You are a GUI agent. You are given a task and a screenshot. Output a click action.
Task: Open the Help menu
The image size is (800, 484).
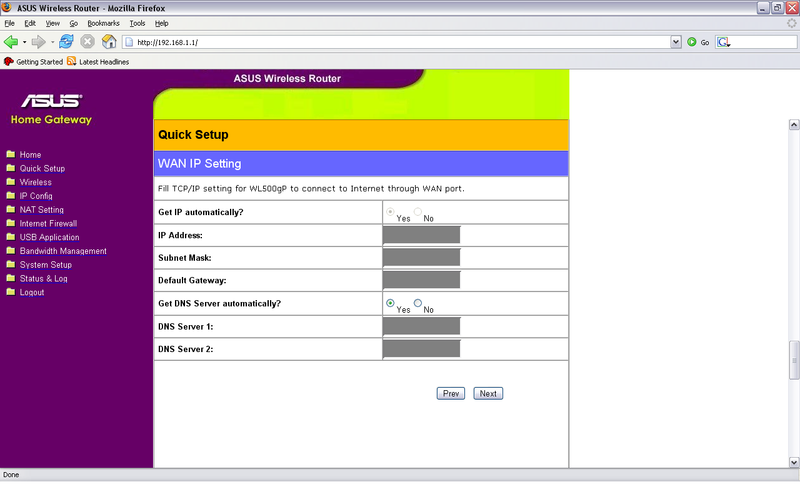161,23
